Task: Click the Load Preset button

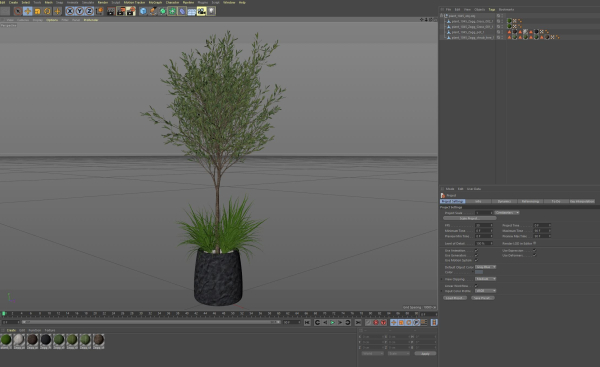Action: (455, 298)
